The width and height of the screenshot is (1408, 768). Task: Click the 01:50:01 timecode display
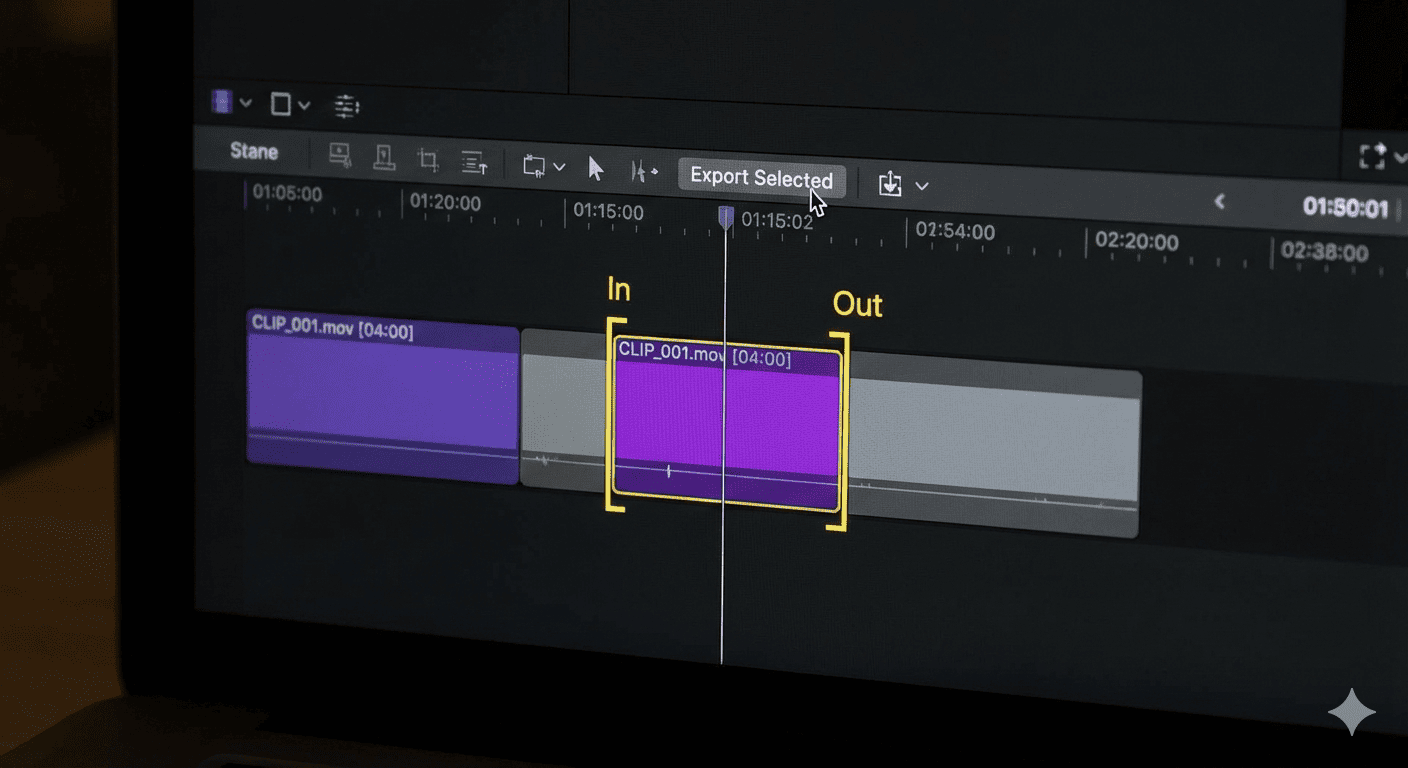coord(1346,208)
